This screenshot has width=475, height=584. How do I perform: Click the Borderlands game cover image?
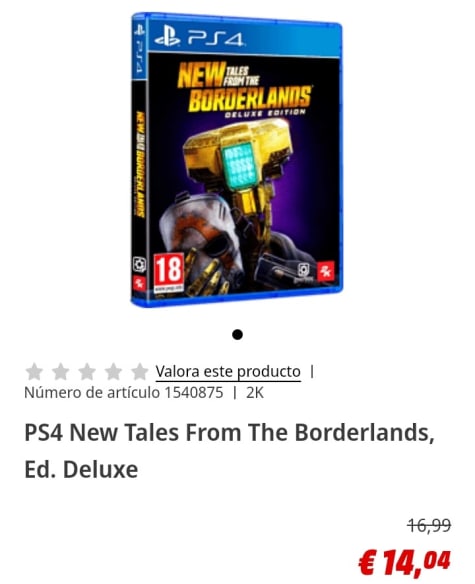(x=237, y=159)
